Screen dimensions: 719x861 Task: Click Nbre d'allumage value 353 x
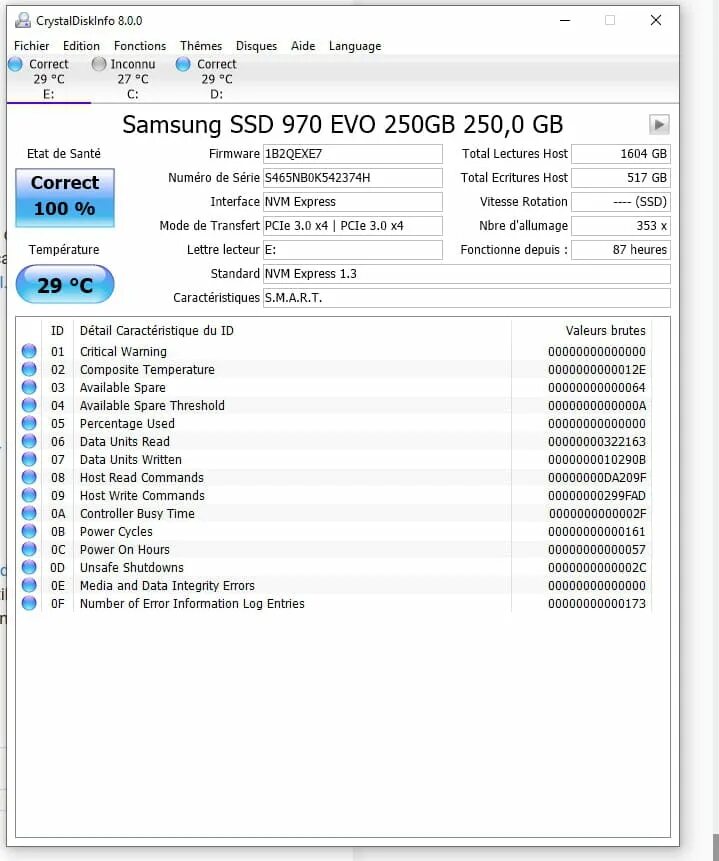pos(621,226)
